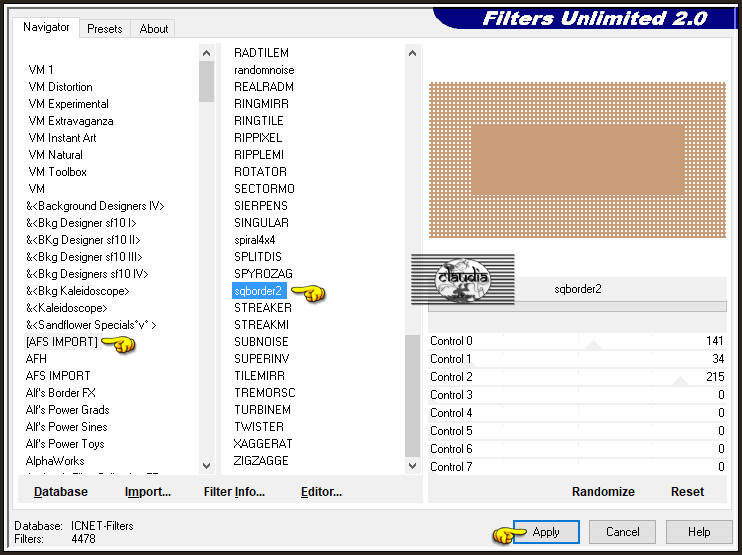Select the [AFS IMPORT] category
The width and height of the screenshot is (742, 555).
pos(62,342)
